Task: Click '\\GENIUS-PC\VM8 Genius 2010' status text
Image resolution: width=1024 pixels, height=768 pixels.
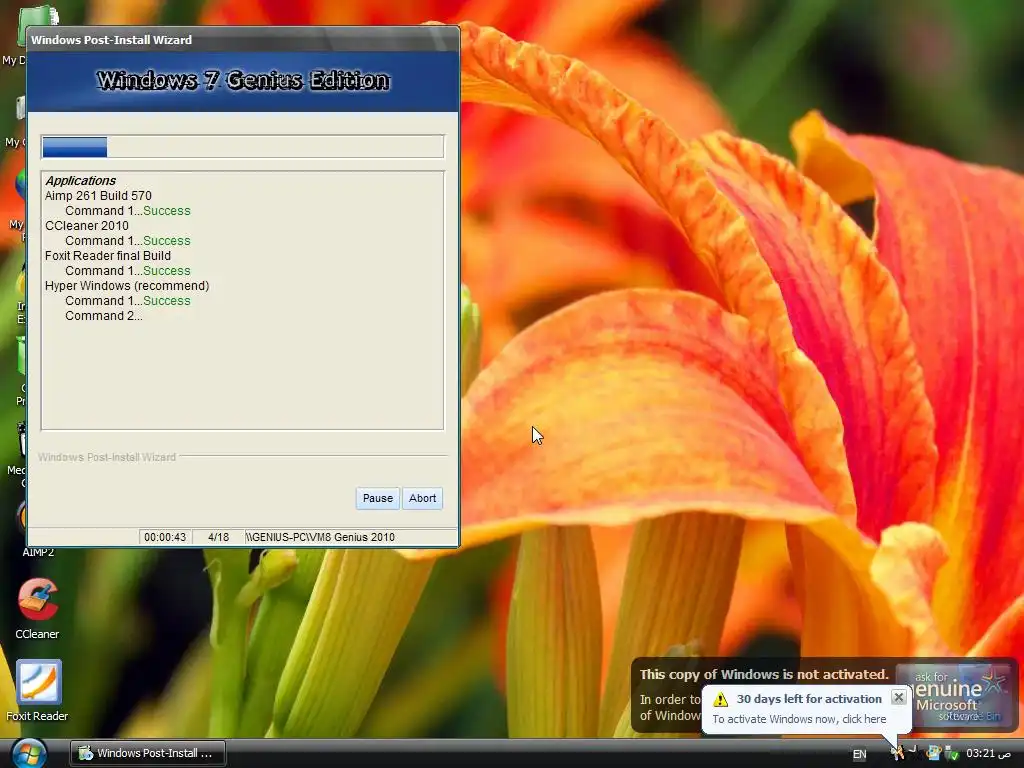Action: point(320,537)
